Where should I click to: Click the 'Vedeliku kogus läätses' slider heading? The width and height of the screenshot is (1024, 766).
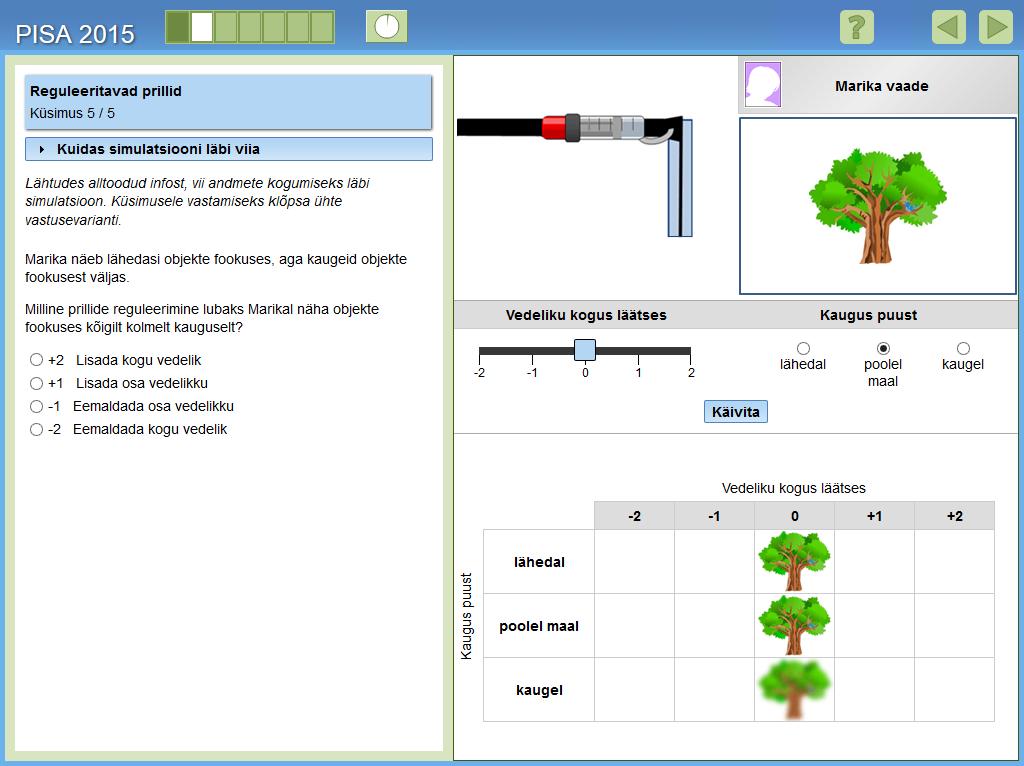586,315
